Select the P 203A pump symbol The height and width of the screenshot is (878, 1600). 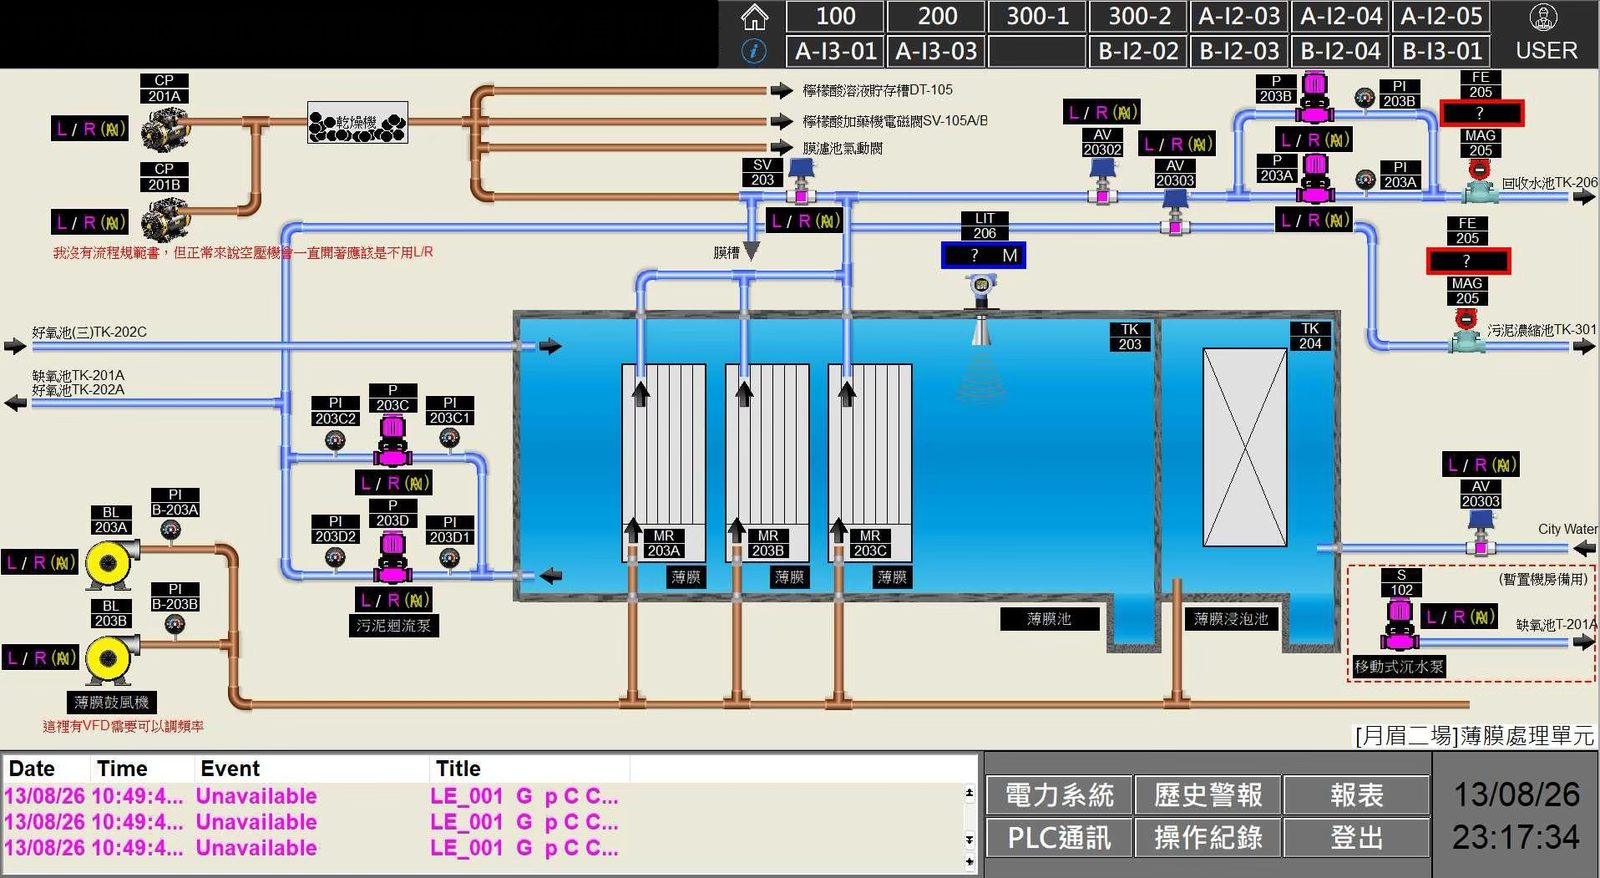1316,179
